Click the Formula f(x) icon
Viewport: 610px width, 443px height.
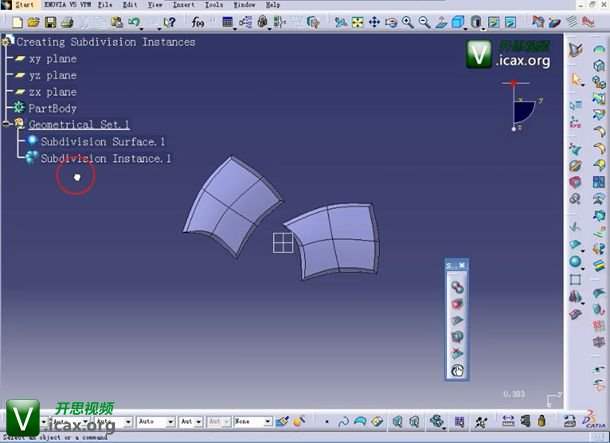click(x=199, y=22)
